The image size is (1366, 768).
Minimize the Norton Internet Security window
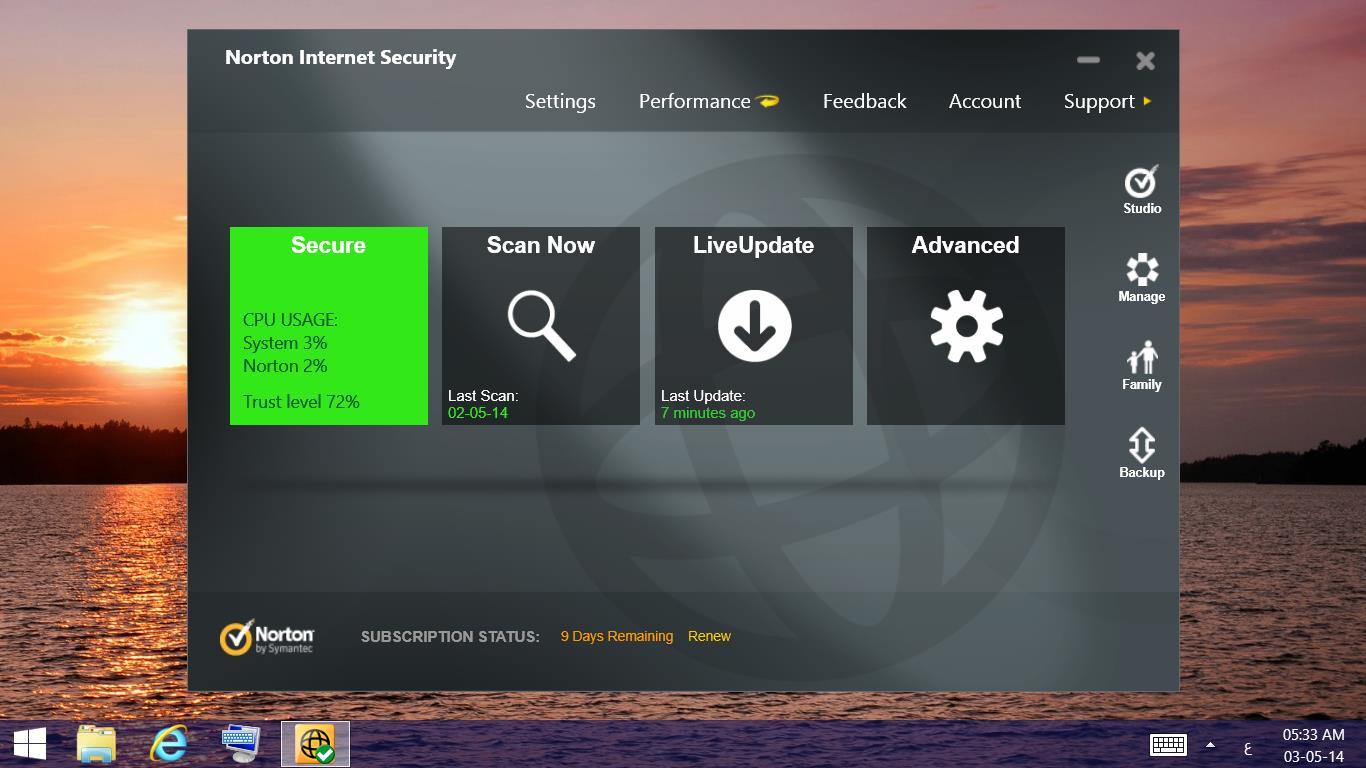pos(1088,60)
